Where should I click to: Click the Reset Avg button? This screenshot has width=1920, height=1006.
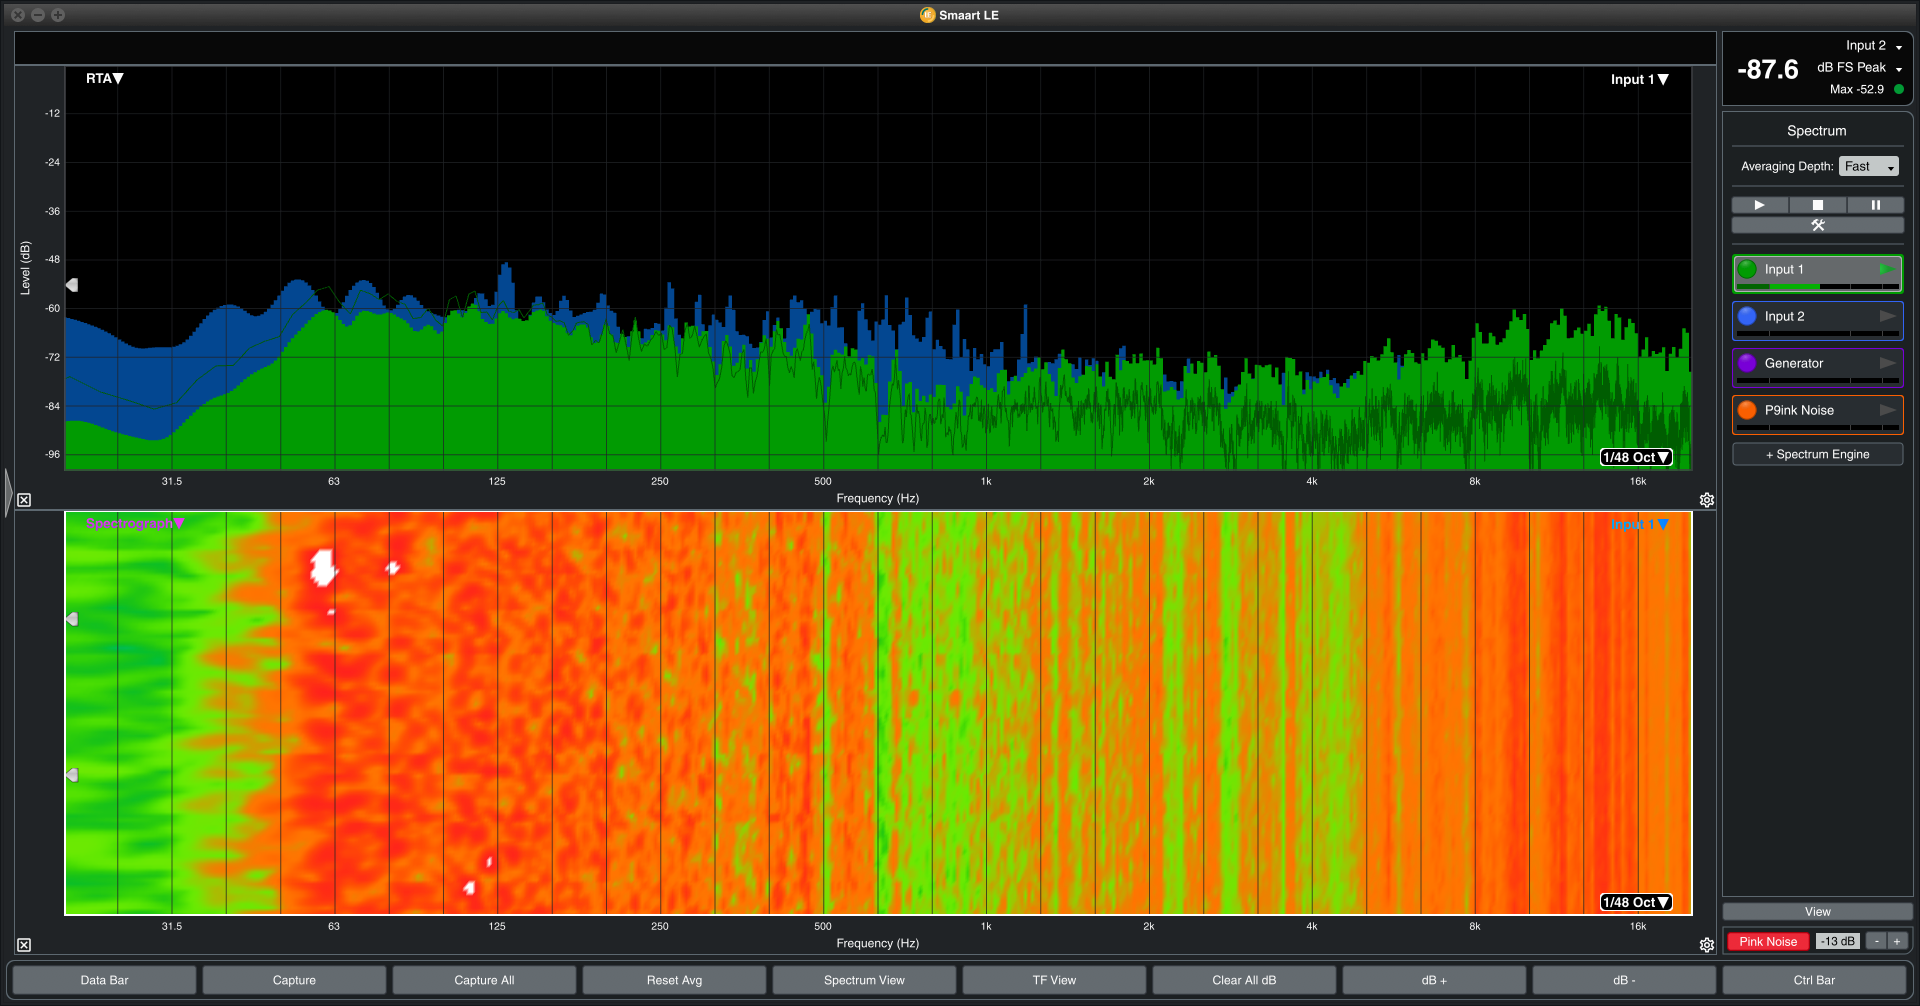(674, 980)
